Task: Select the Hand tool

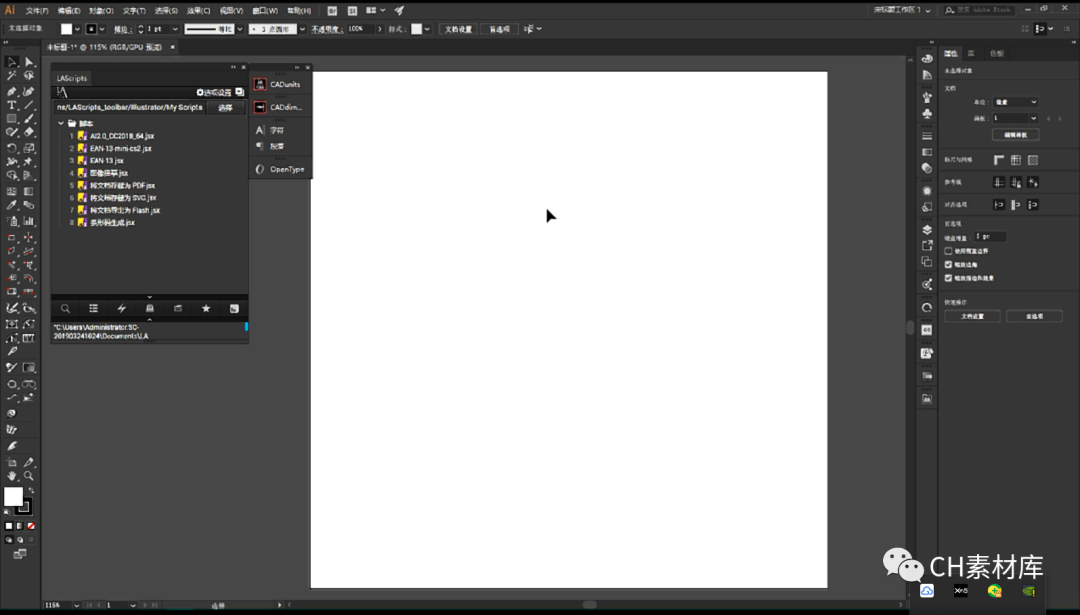Action: pyautogui.click(x=12, y=476)
